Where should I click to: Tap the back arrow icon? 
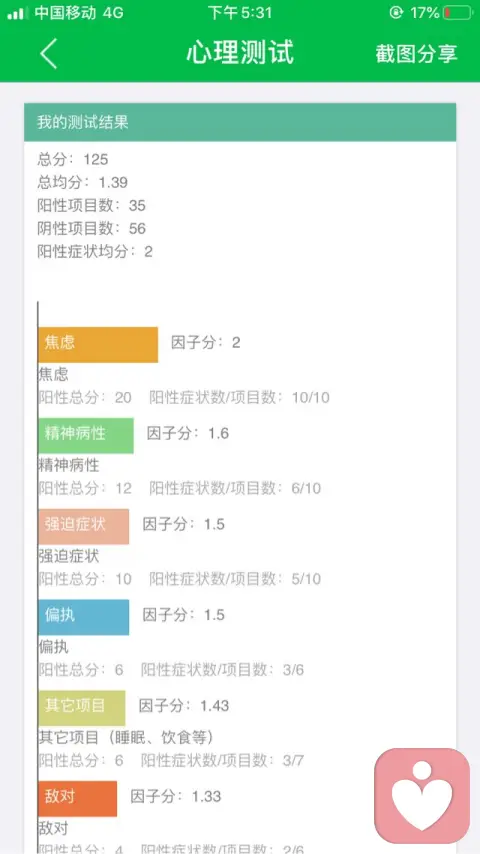48,53
